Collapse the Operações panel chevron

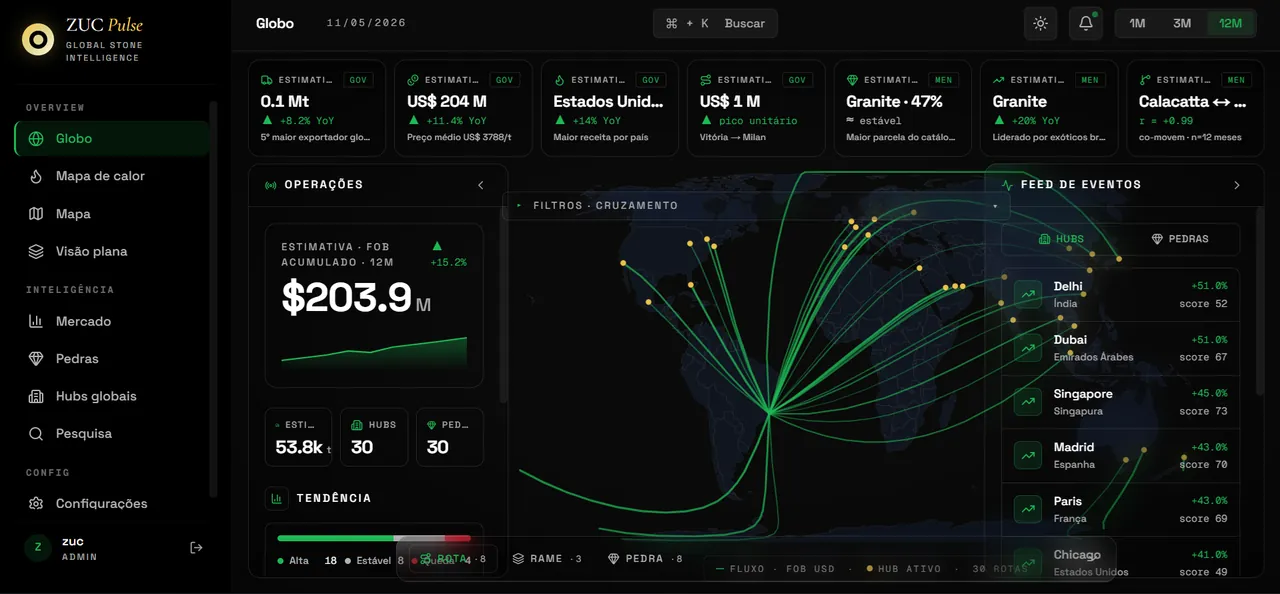click(480, 185)
